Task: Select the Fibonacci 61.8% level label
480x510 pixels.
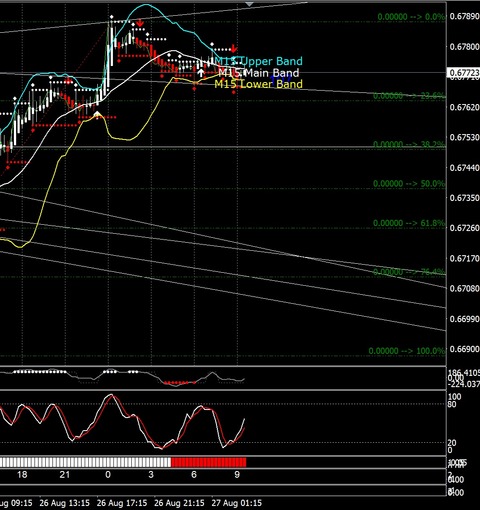Action: coord(409,223)
